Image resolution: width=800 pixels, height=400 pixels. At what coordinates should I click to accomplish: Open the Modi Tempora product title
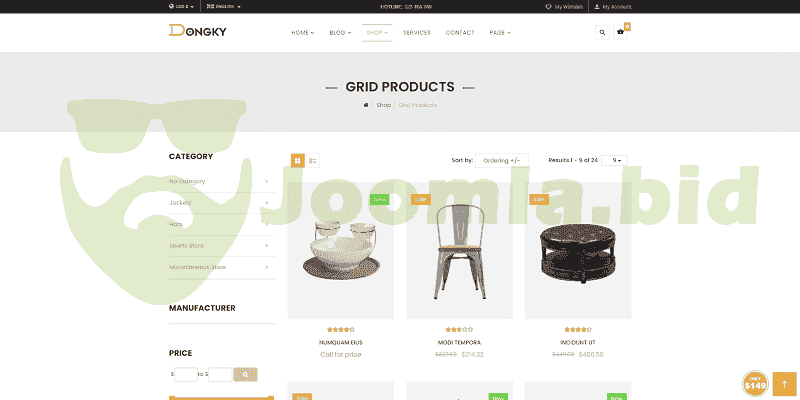click(x=459, y=342)
